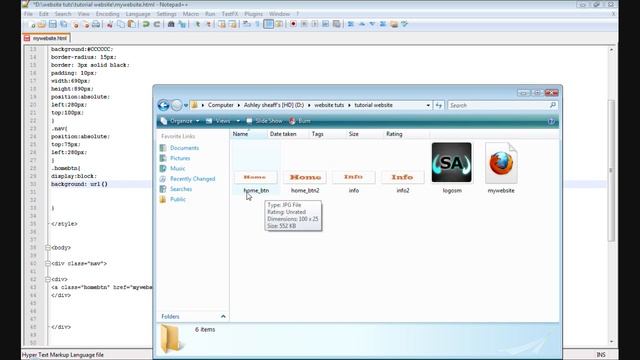Toggle synchronized vertical scrolling in Notepad++
Screen dimensions: 640x360
coord(222,24)
